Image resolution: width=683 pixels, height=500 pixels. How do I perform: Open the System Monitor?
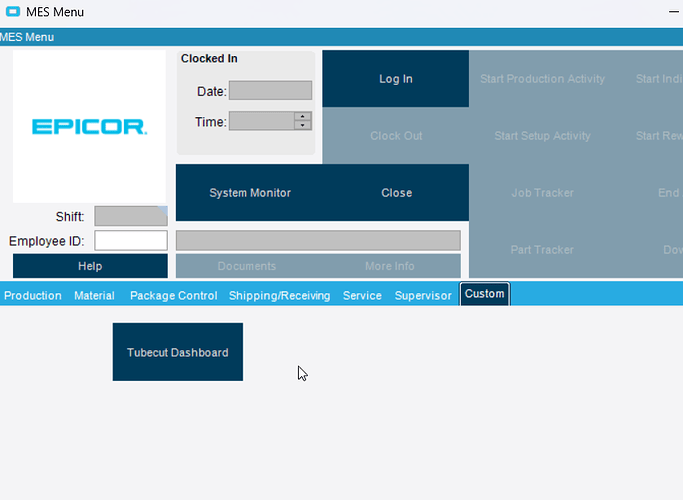coord(250,193)
